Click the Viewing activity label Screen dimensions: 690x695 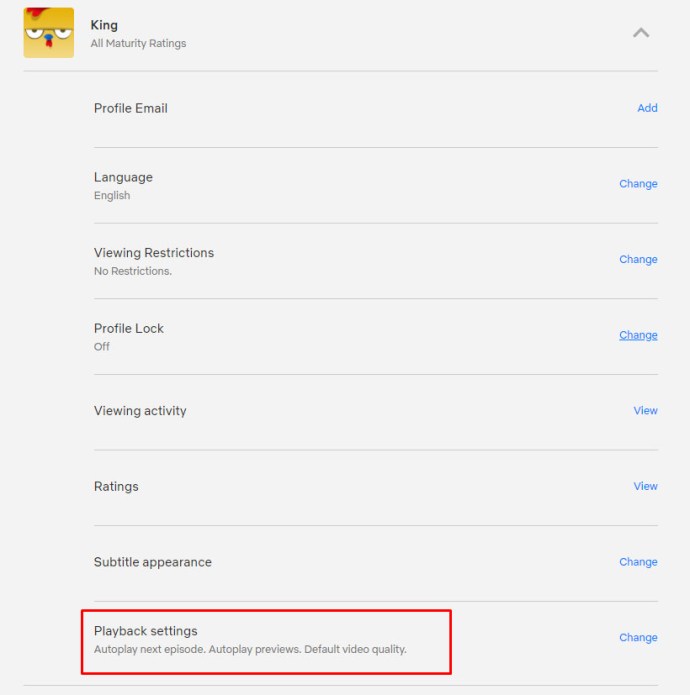tap(140, 410)
